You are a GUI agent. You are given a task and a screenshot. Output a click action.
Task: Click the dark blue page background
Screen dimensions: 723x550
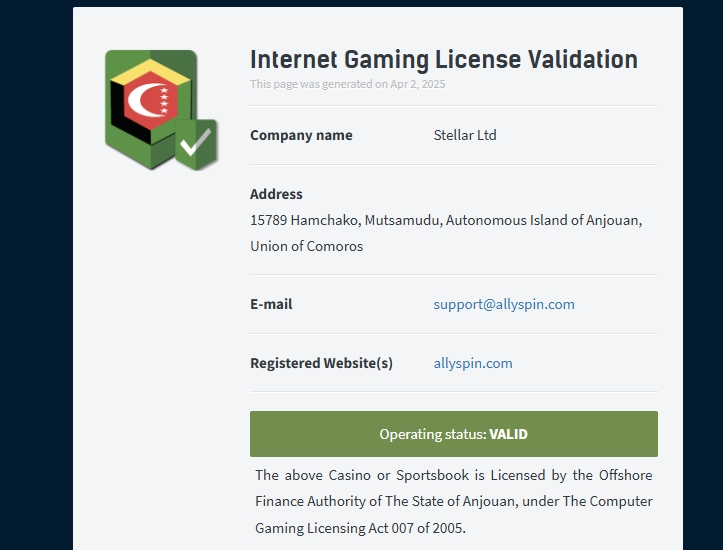pos(36,277)
